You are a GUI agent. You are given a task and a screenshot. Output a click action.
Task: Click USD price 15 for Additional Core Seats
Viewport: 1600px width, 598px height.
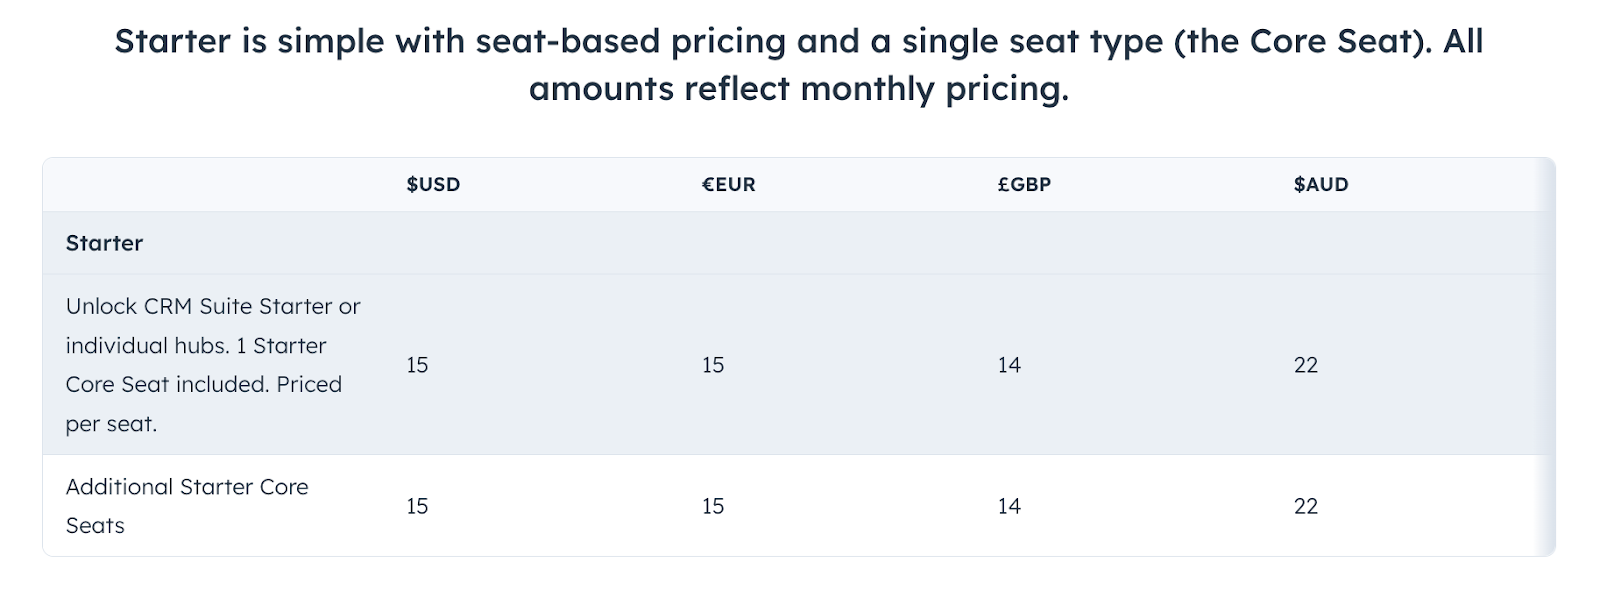(417, 506)
